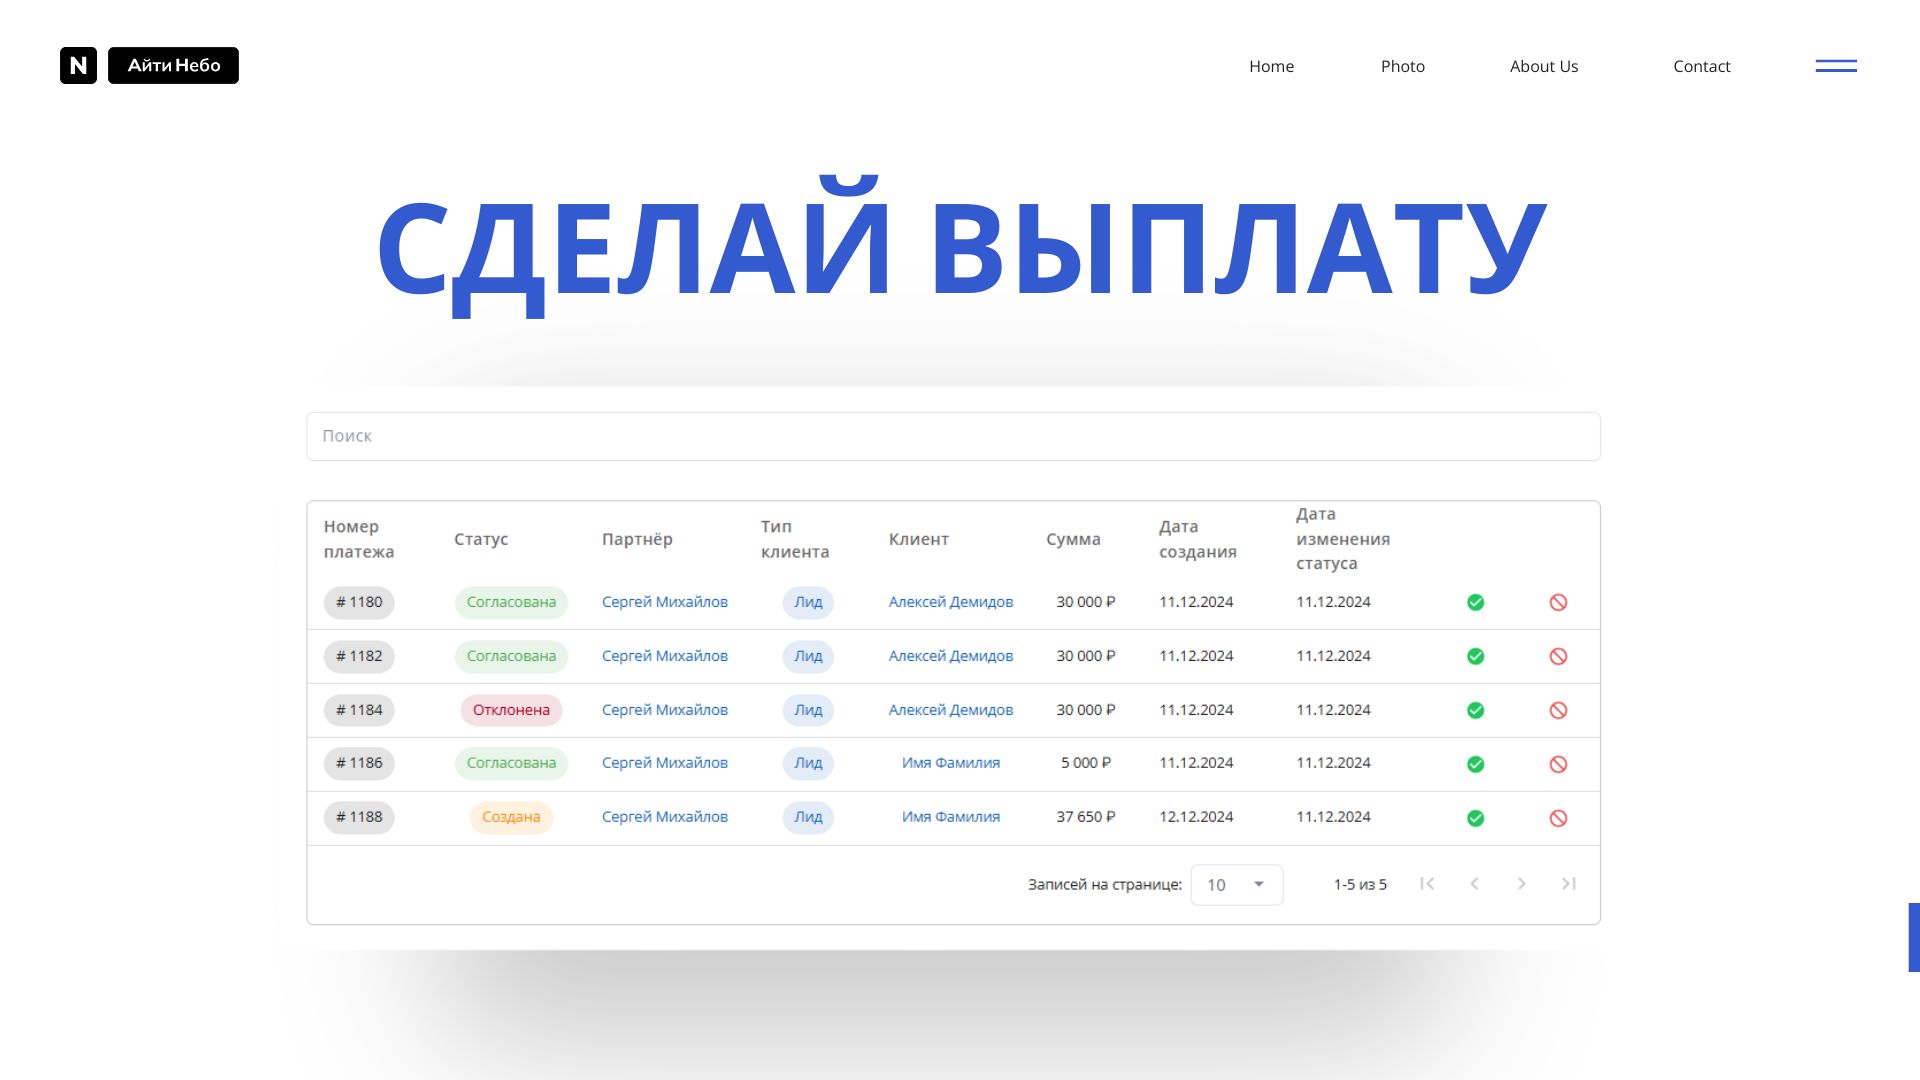Click green approve icon for payment #1184
Viewport: 1920px width, 1080px height.
point(1475,710)
